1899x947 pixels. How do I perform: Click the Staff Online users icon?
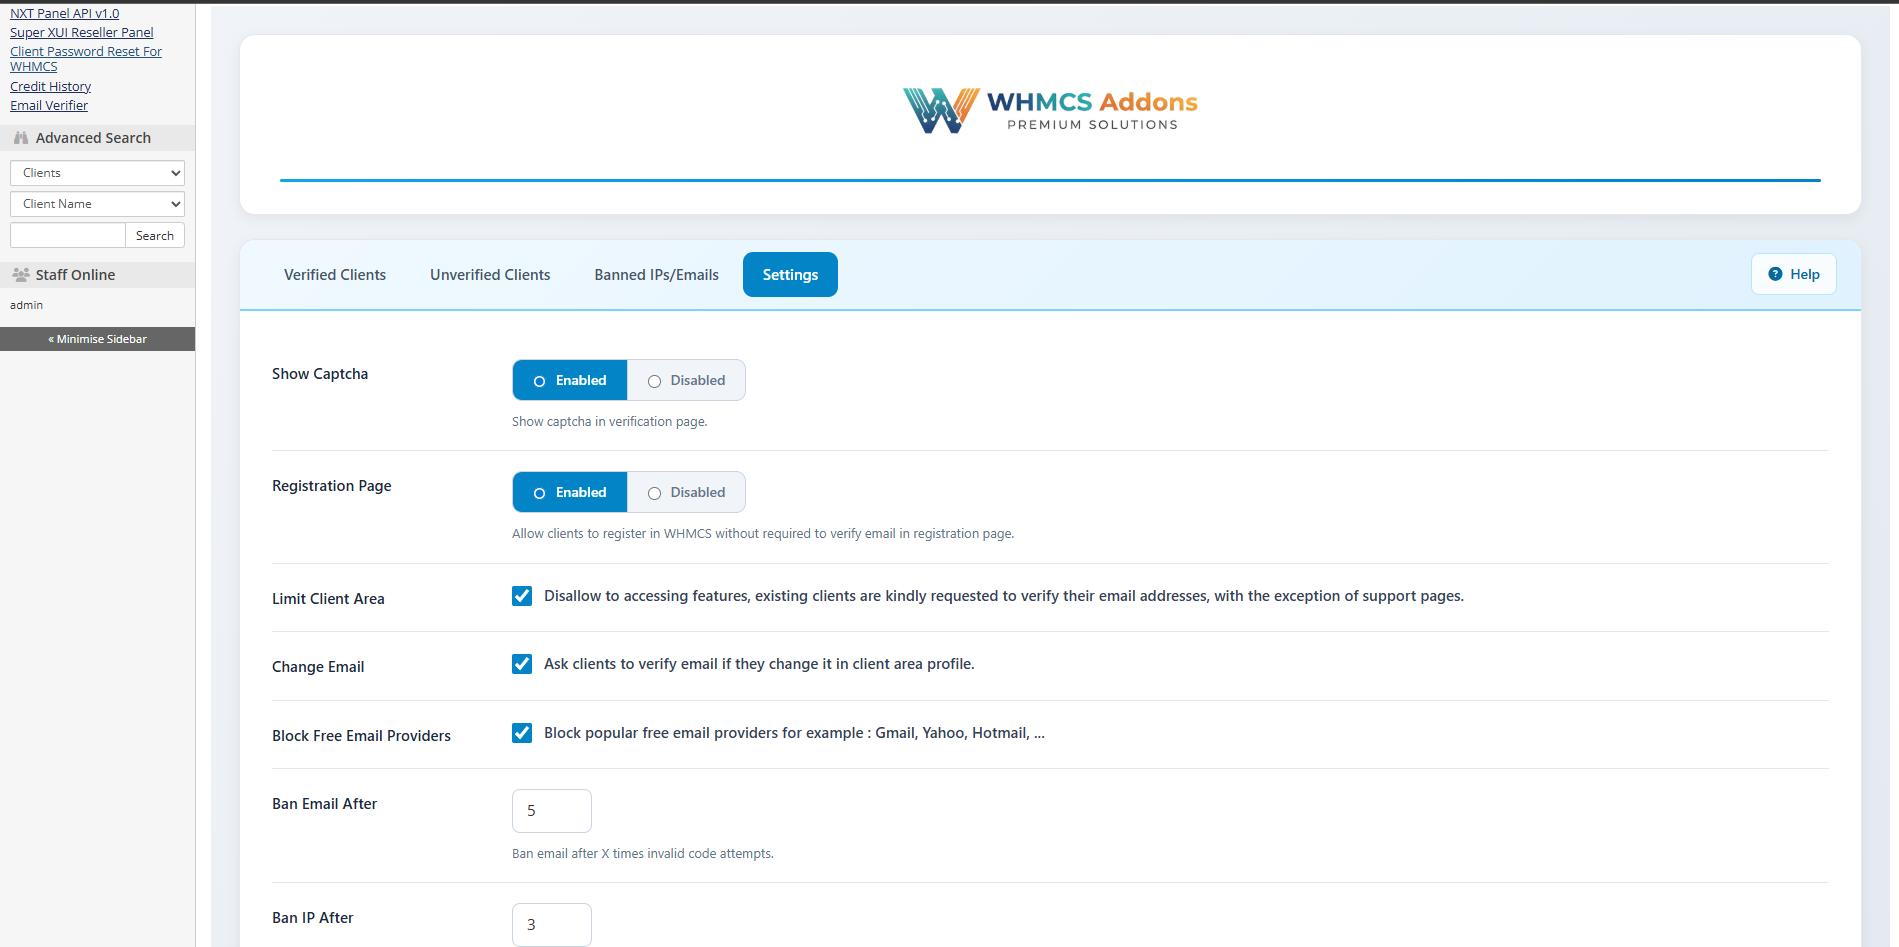point(20,274)
